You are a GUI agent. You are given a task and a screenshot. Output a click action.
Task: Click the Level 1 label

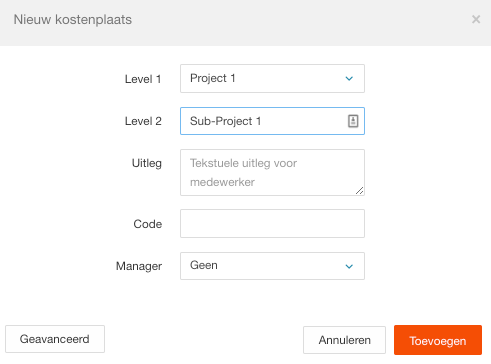point(143,79)
